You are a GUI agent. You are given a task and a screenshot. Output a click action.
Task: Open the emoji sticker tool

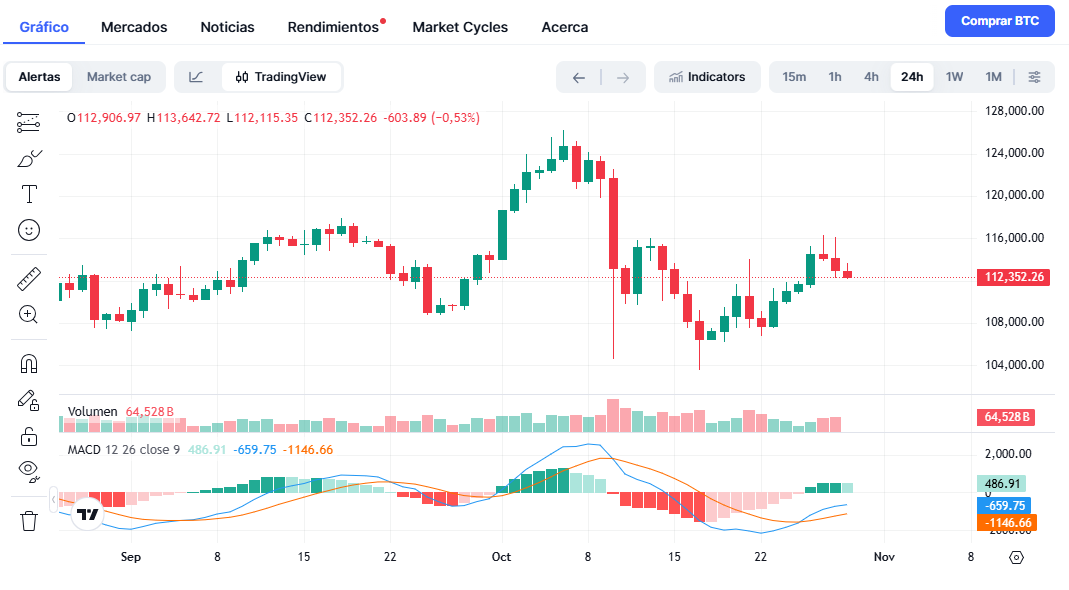[x=29, y=230]
